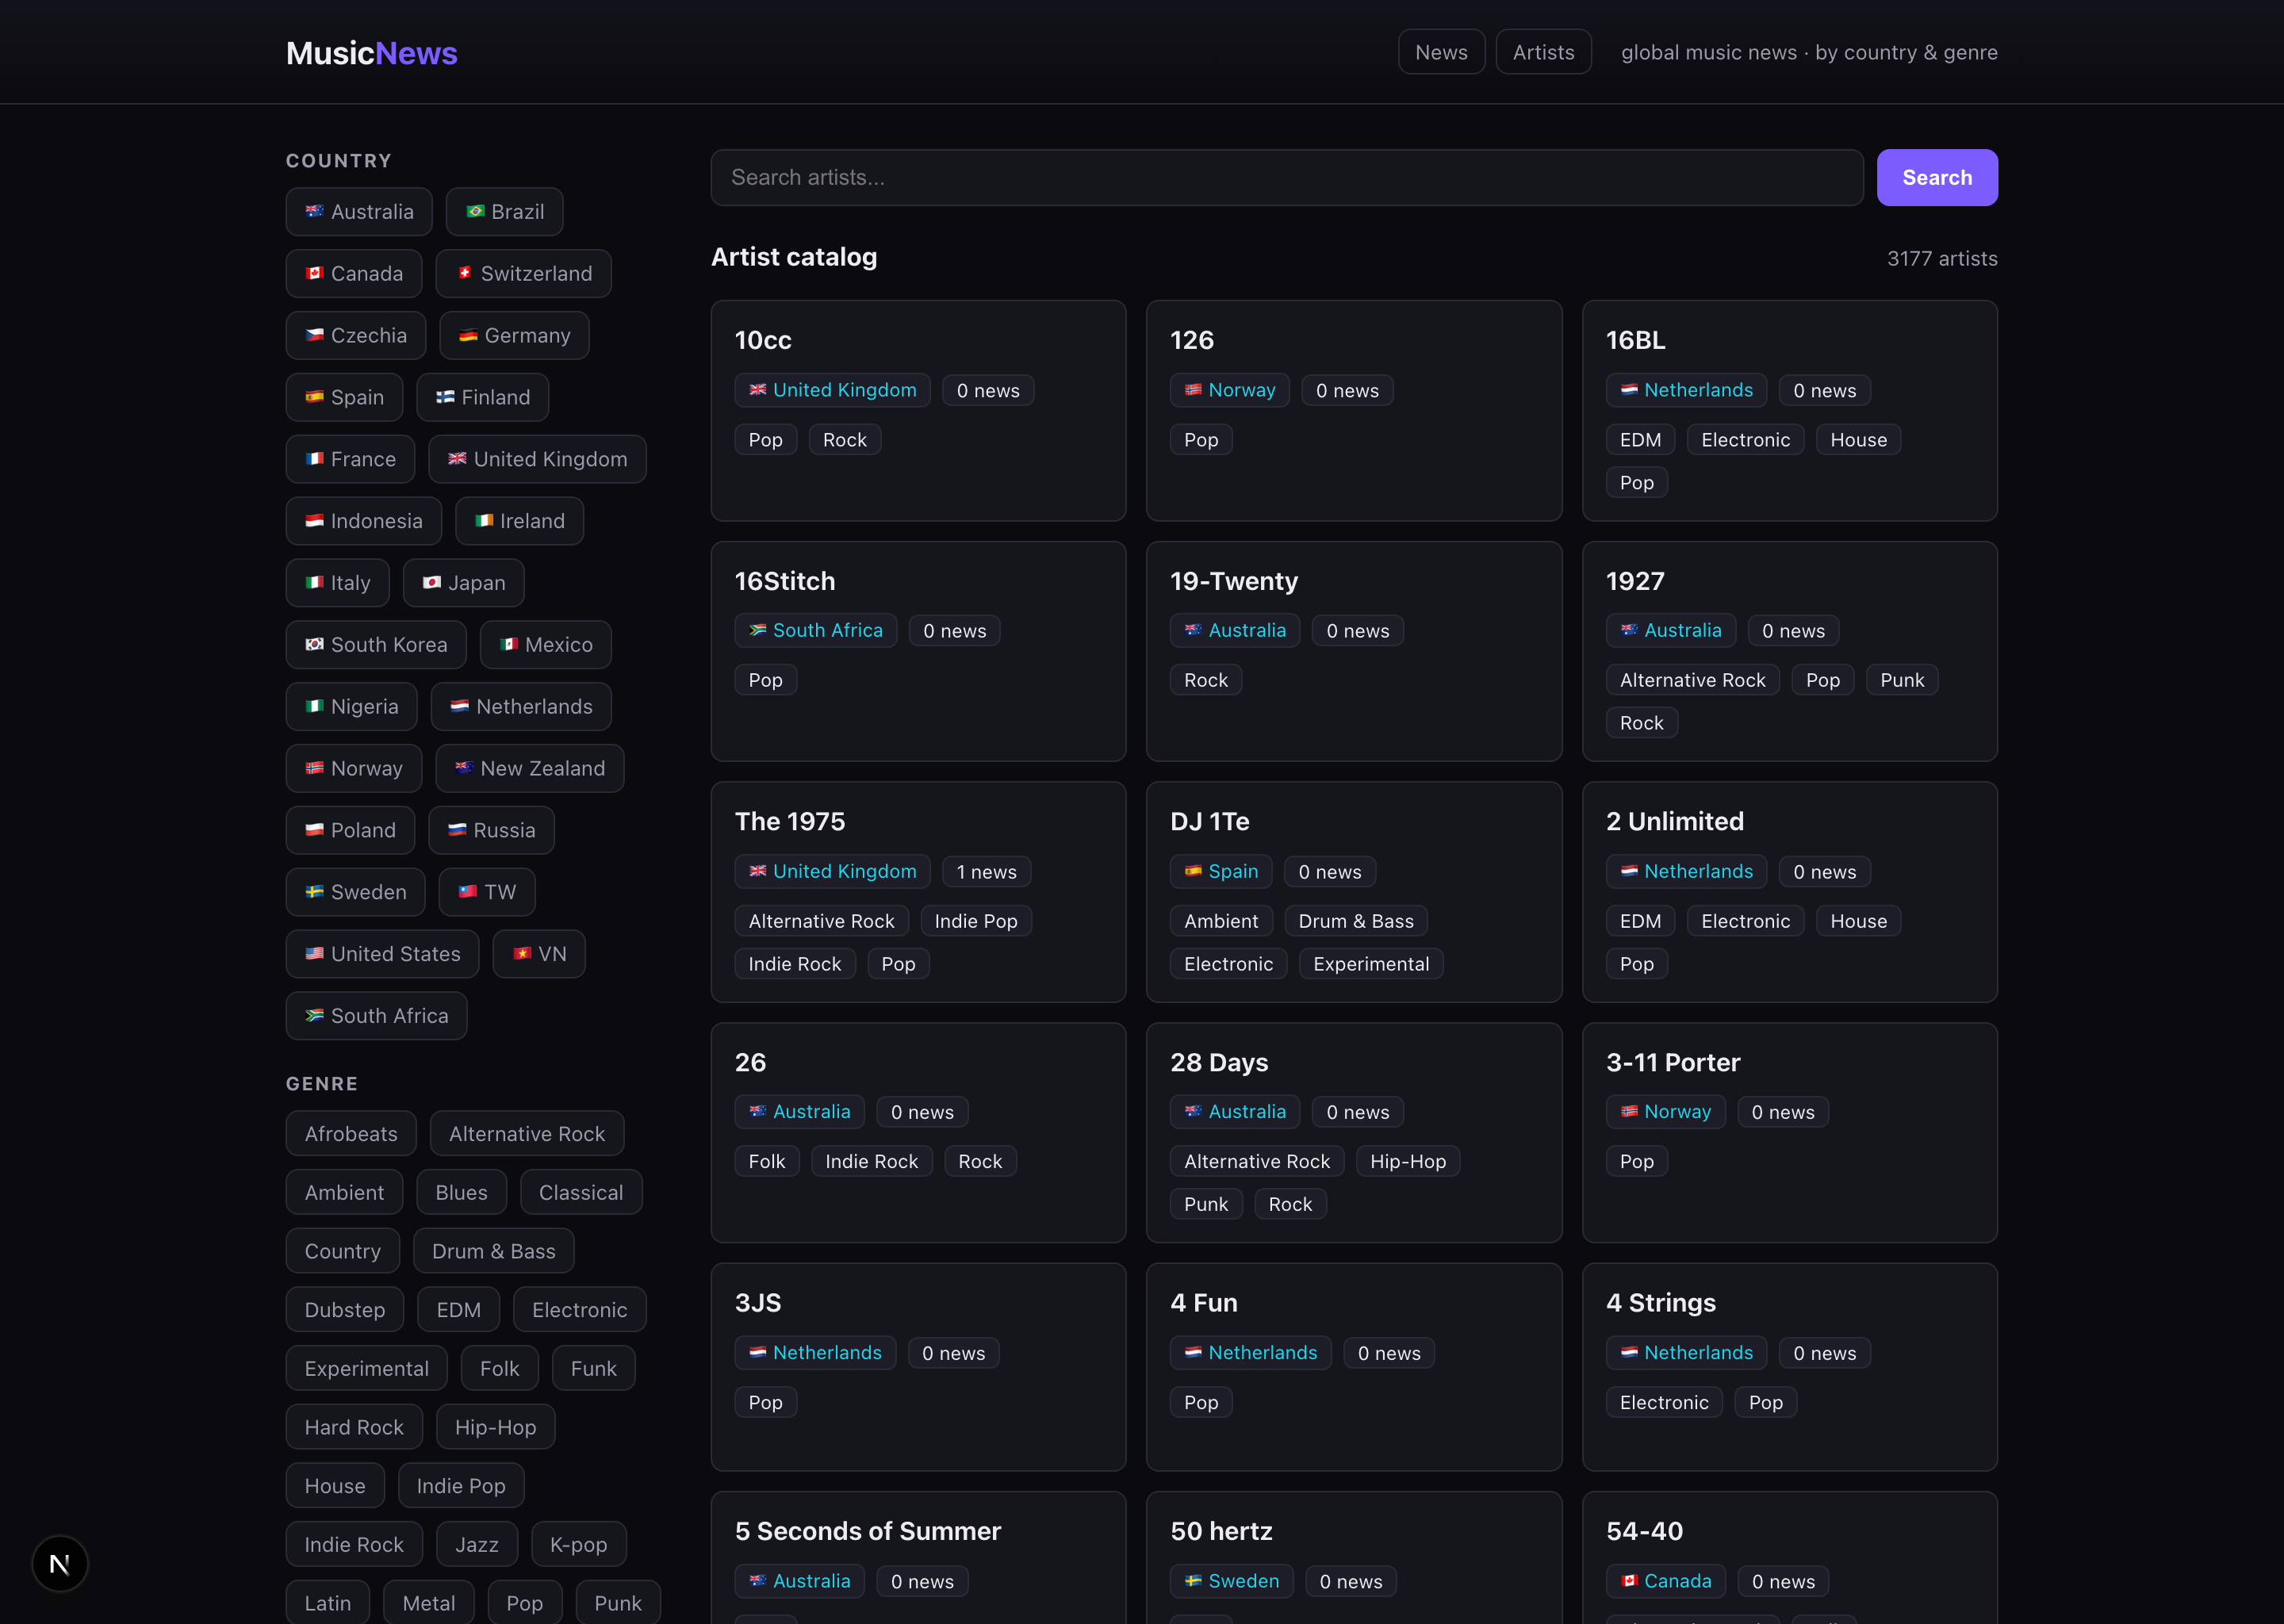The image size is (2284, 1624).
Task: Click Punk tag on the 1927 card
Action: pyautogui.click(x=1901, y=680)
